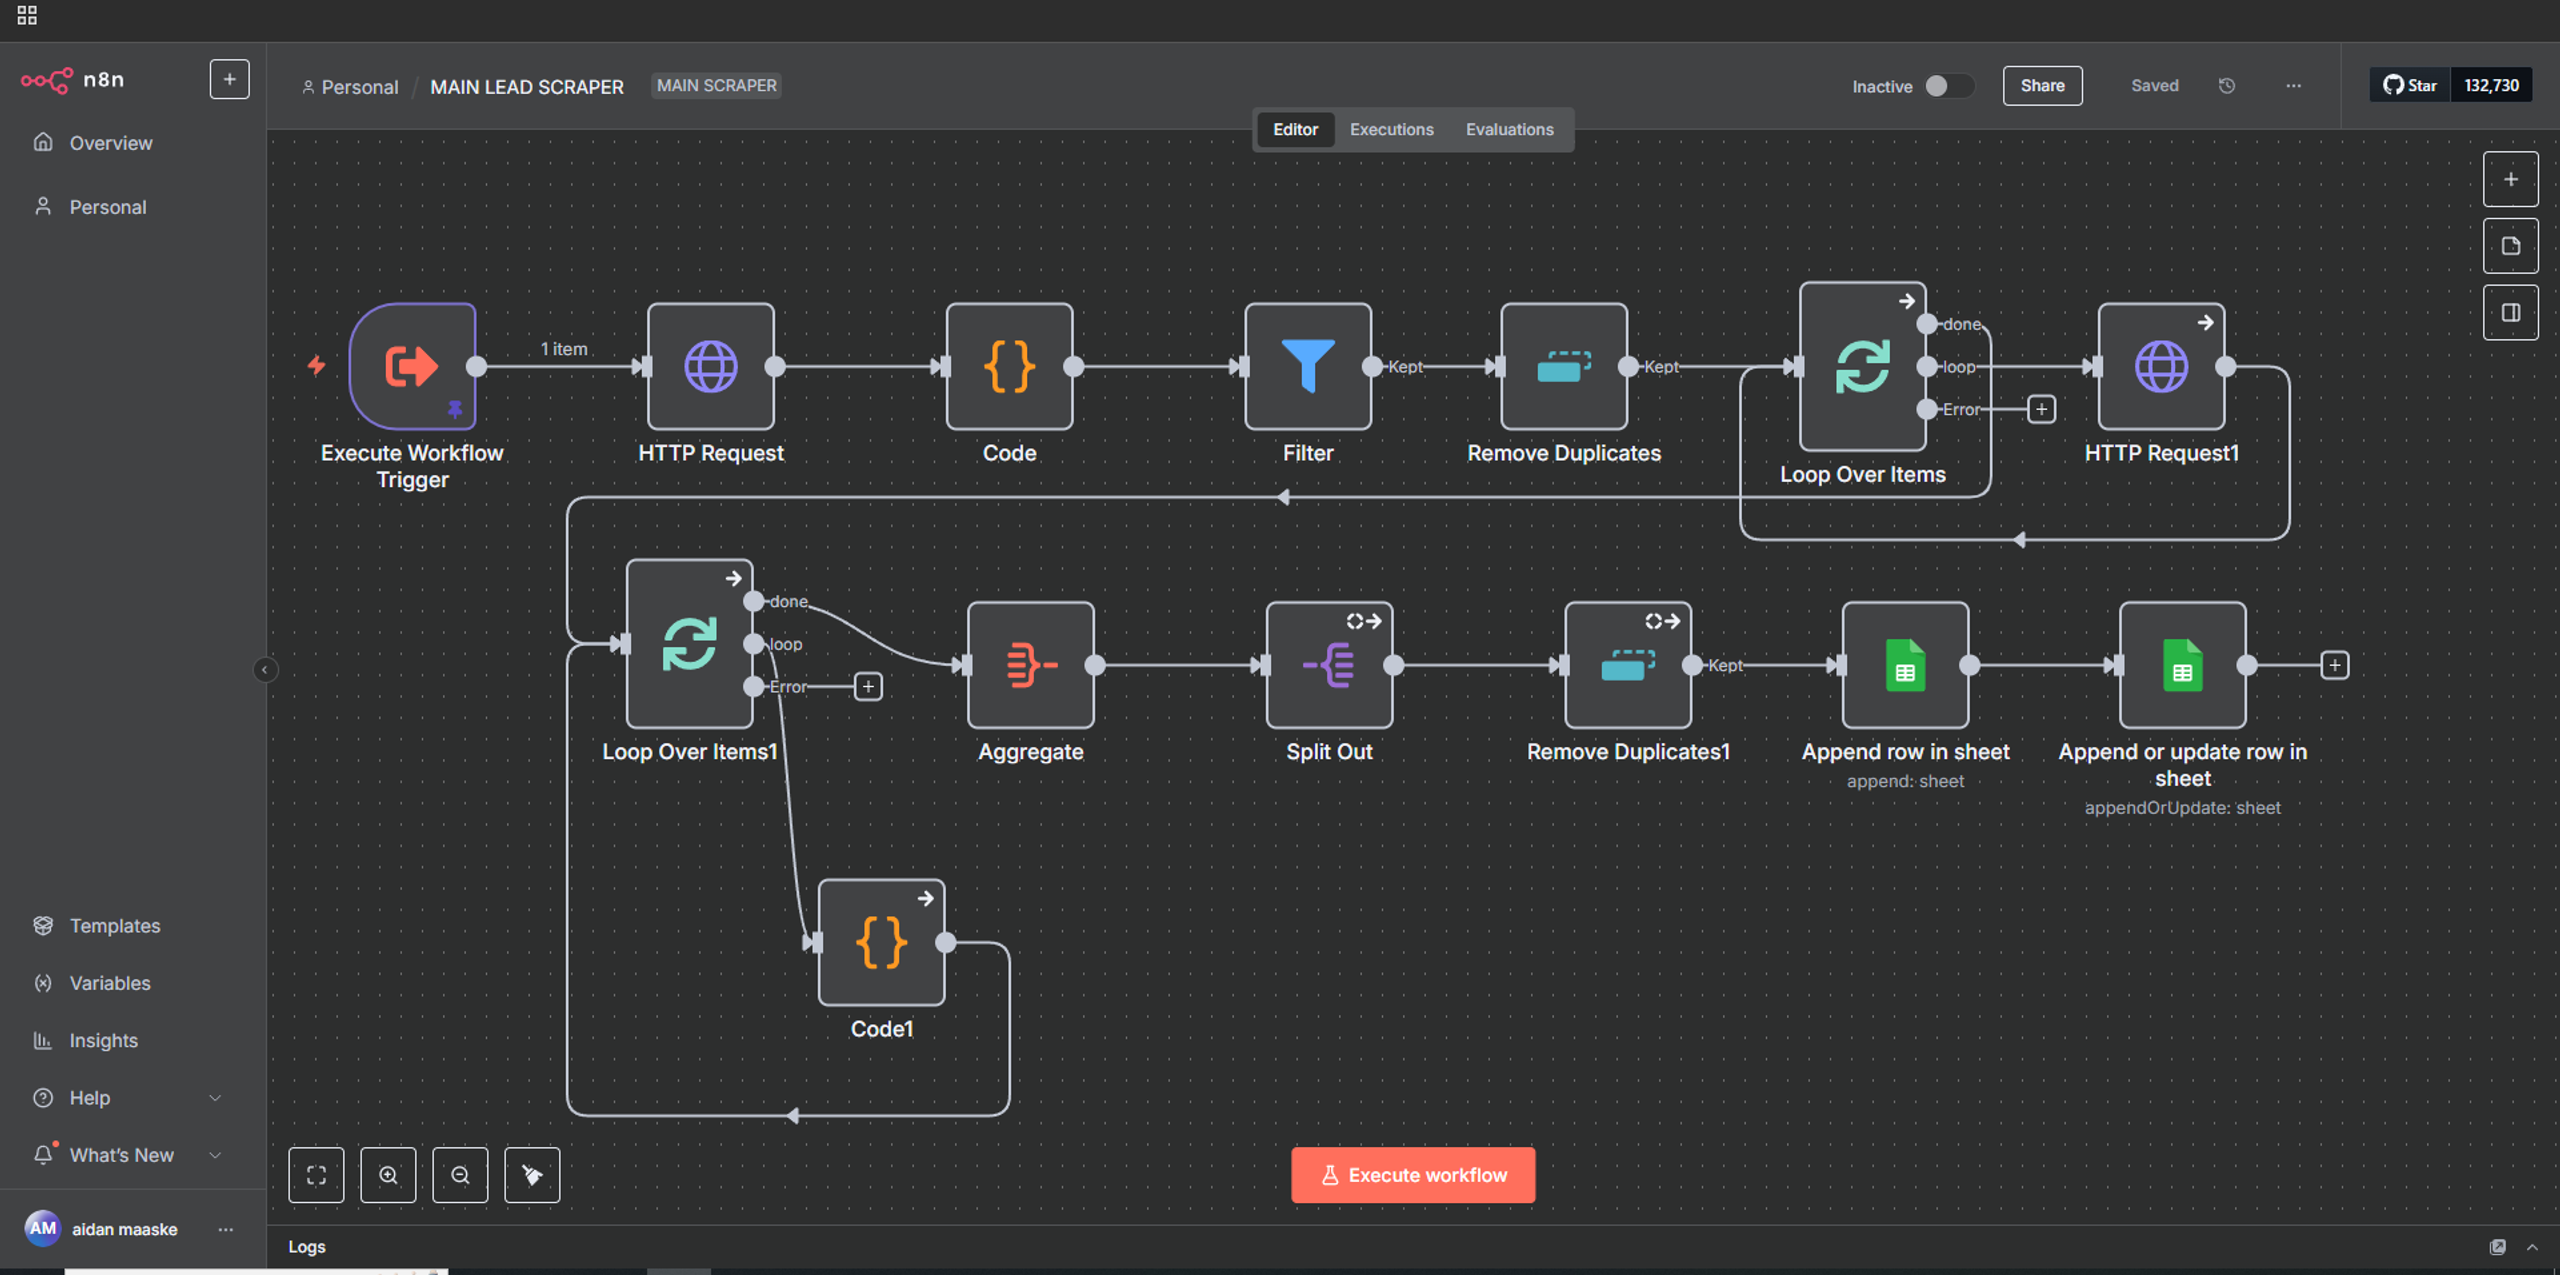2560x1275 pixels.
Task: Go to Personal breadcrumb link
Action: point(359,87)
